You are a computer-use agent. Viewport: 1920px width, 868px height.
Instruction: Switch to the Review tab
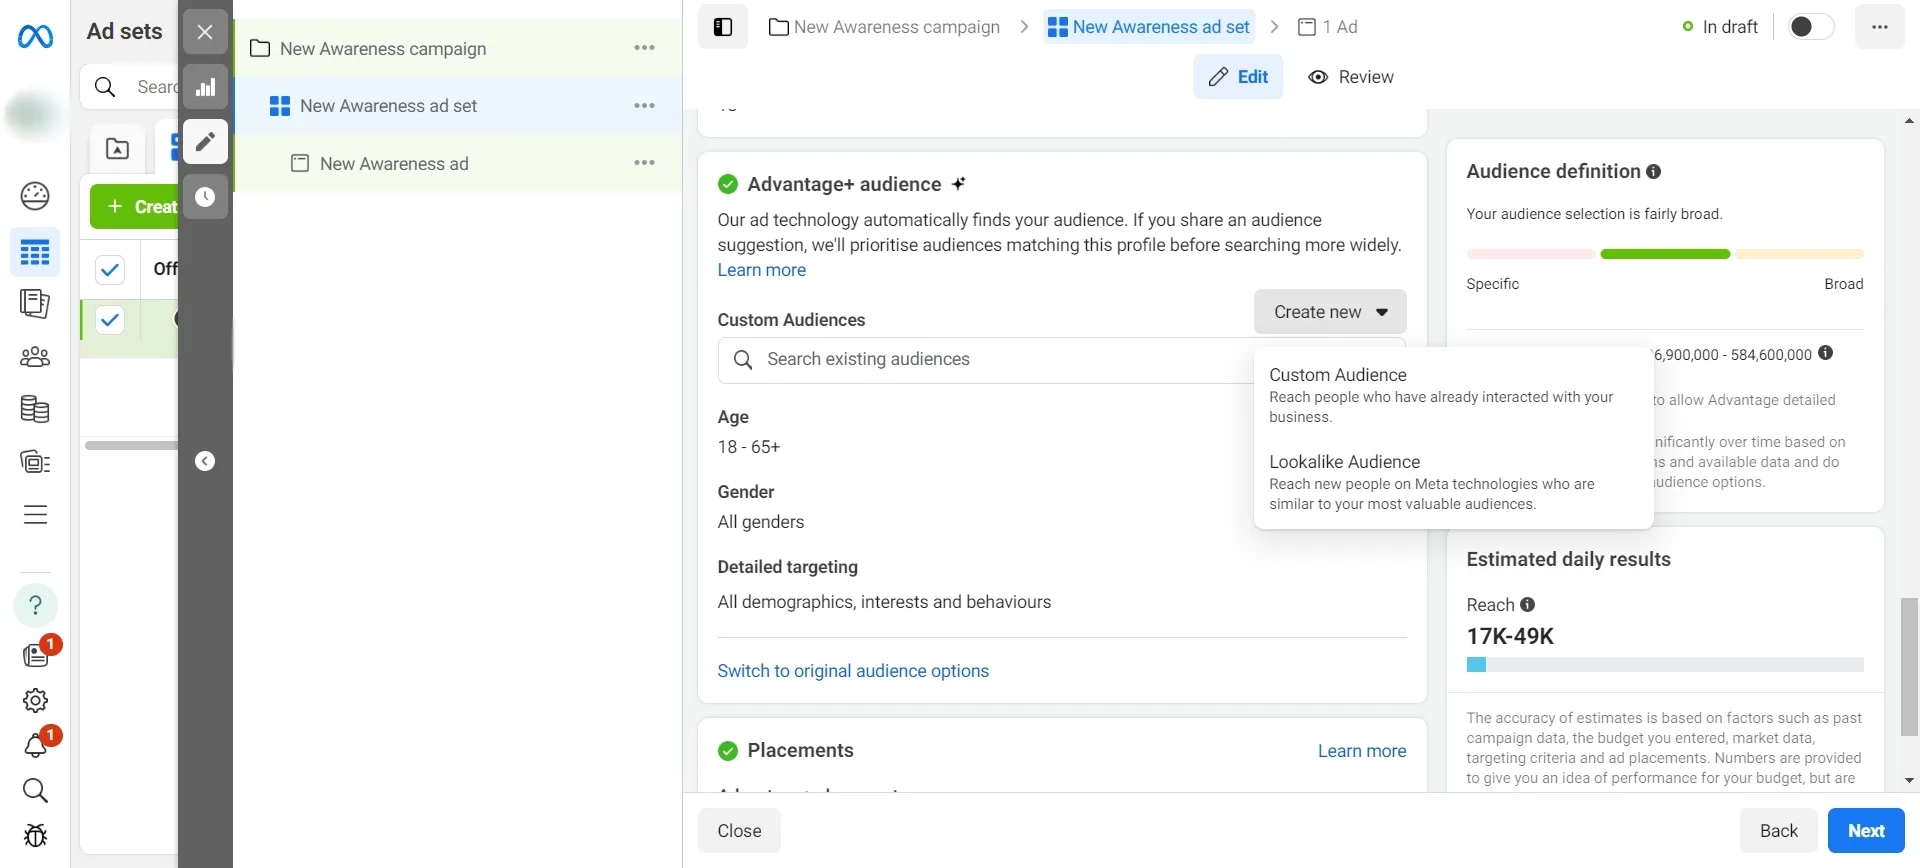click(x=1351, y=77)
